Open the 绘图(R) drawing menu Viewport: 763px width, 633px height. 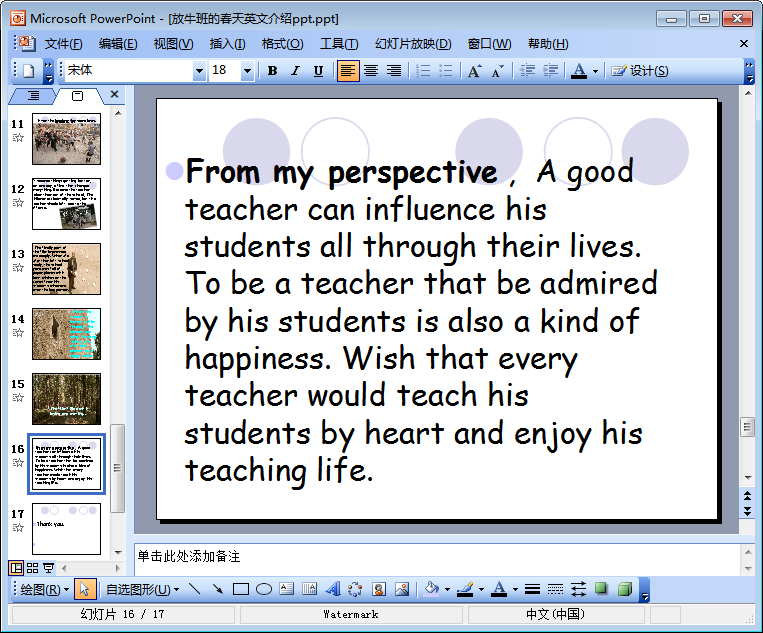point(44,590)
